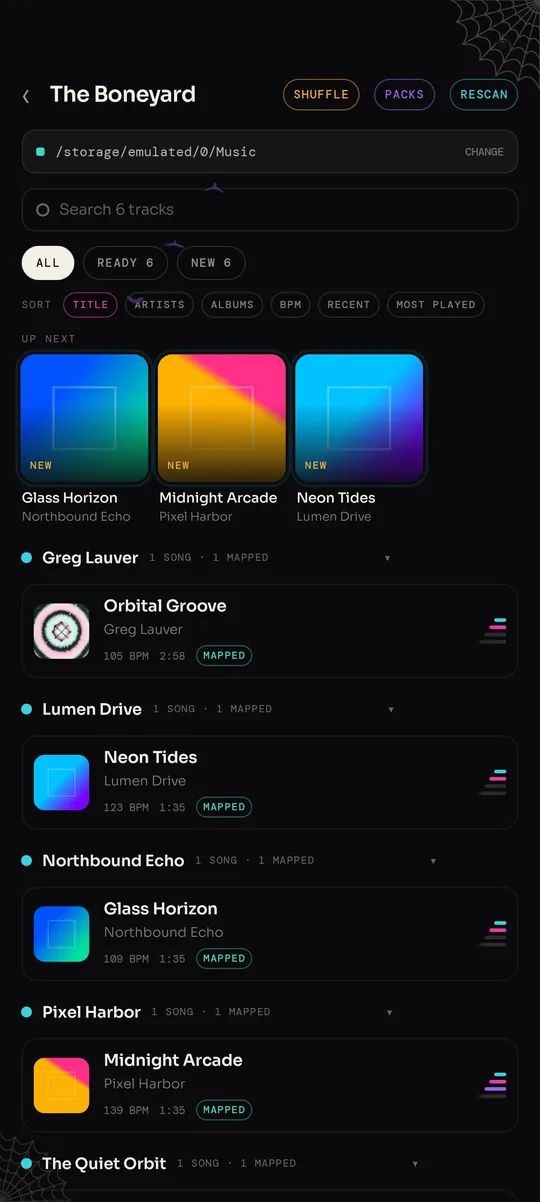Open the level bars icon on Glass Horizon row
The image size is (540, 1202).
tap(493, 934)
